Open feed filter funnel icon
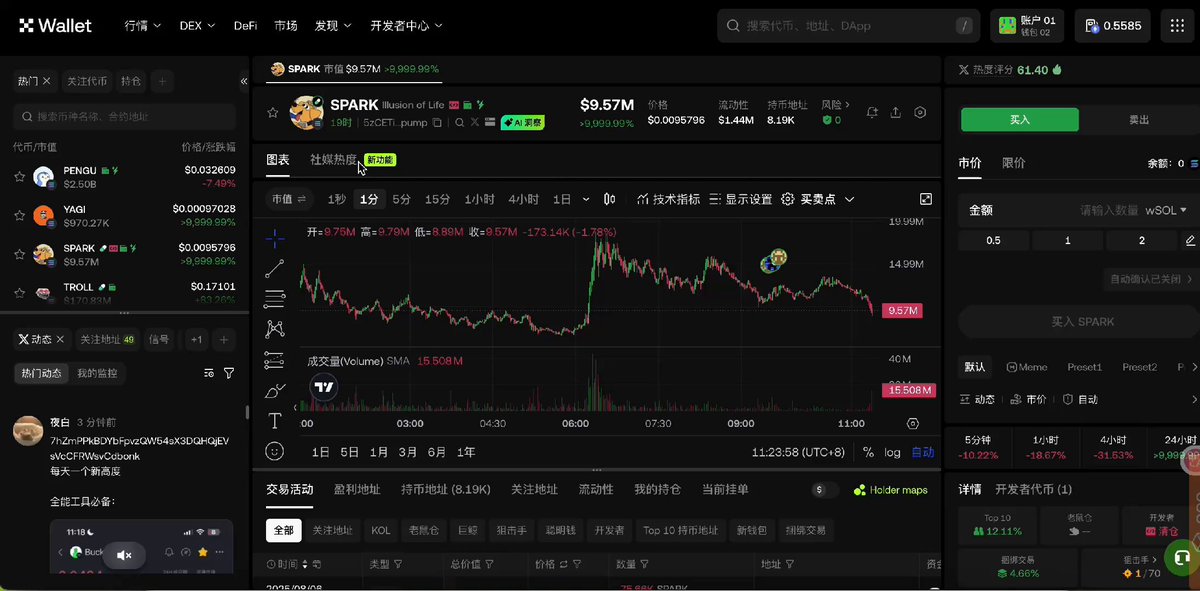The width and height of the screenshot is (1200, 591). (229, 373)
